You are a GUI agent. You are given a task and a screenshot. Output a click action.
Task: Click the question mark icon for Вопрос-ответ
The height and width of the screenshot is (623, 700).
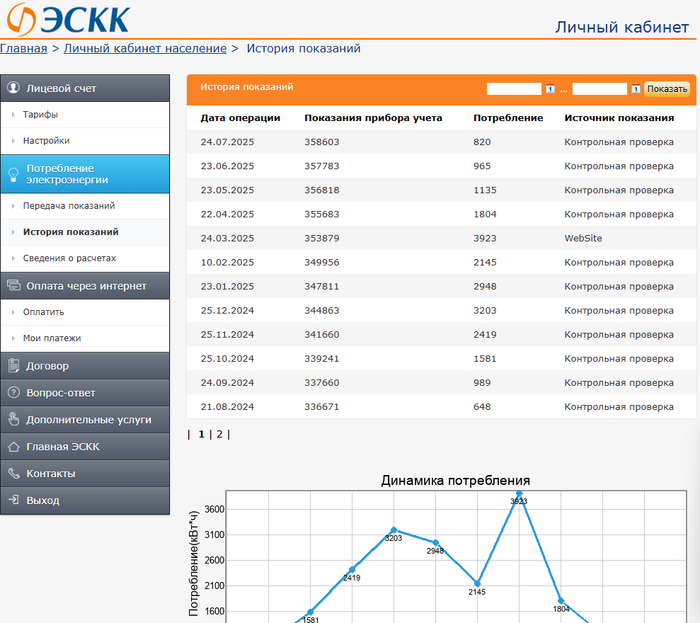[14, 393]
